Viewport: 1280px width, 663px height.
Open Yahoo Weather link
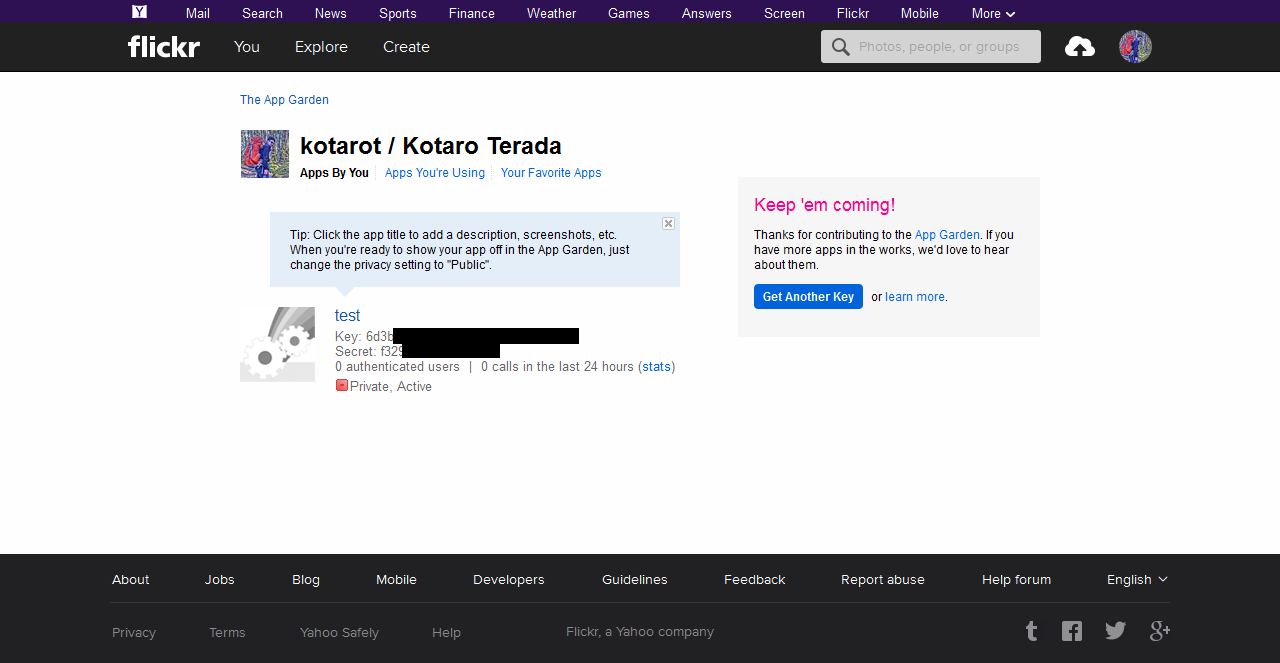552,13
